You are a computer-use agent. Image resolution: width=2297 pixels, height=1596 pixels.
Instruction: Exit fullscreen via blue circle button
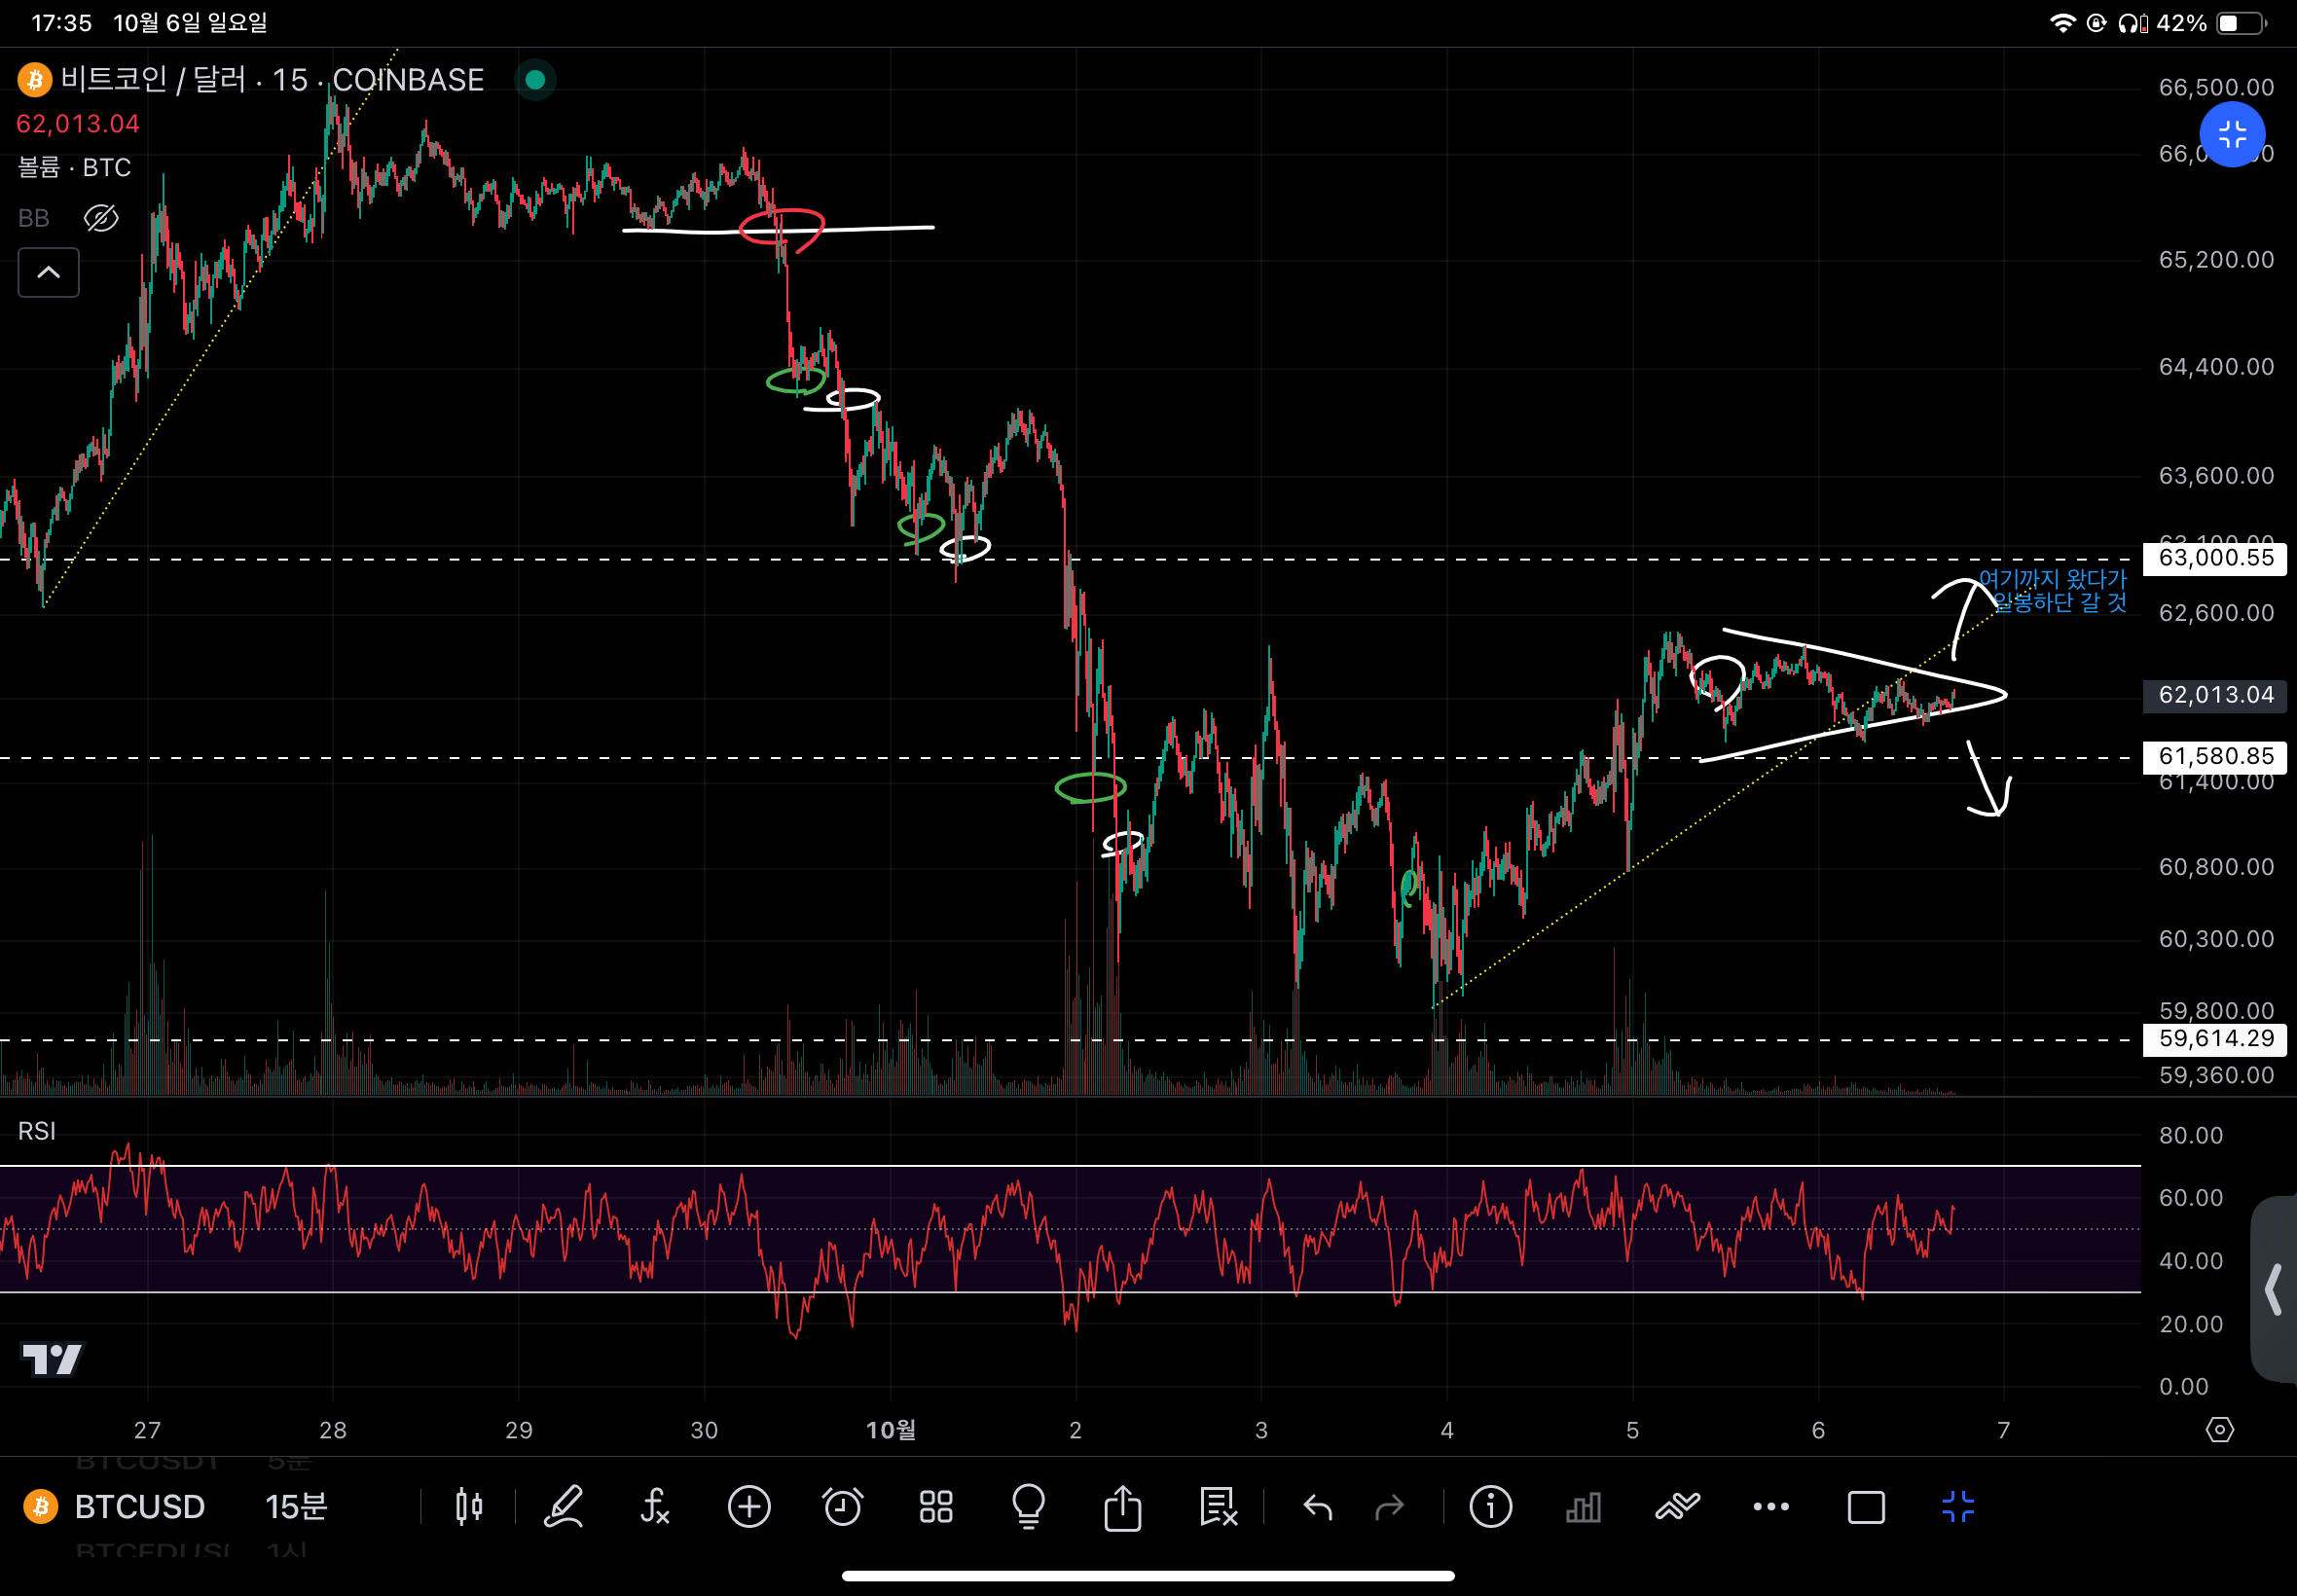2231,135
